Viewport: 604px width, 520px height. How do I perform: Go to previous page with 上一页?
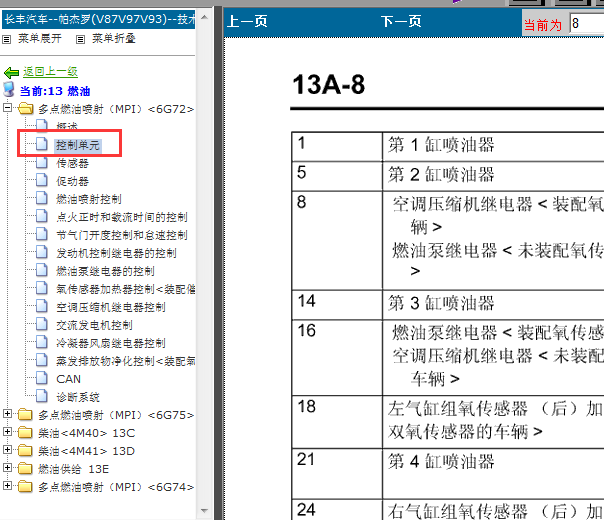247,21
